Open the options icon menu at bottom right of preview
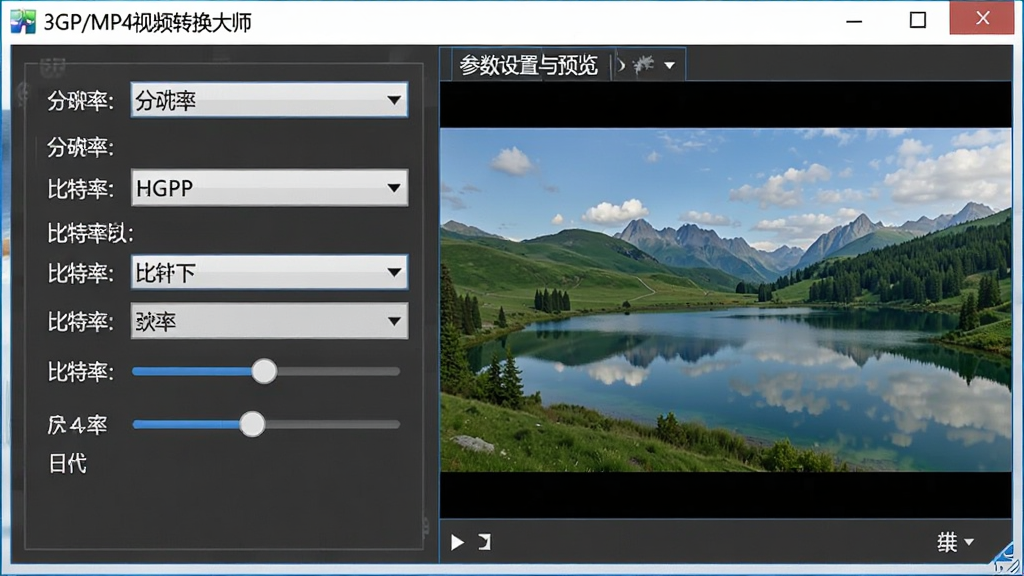 (955, 541)
